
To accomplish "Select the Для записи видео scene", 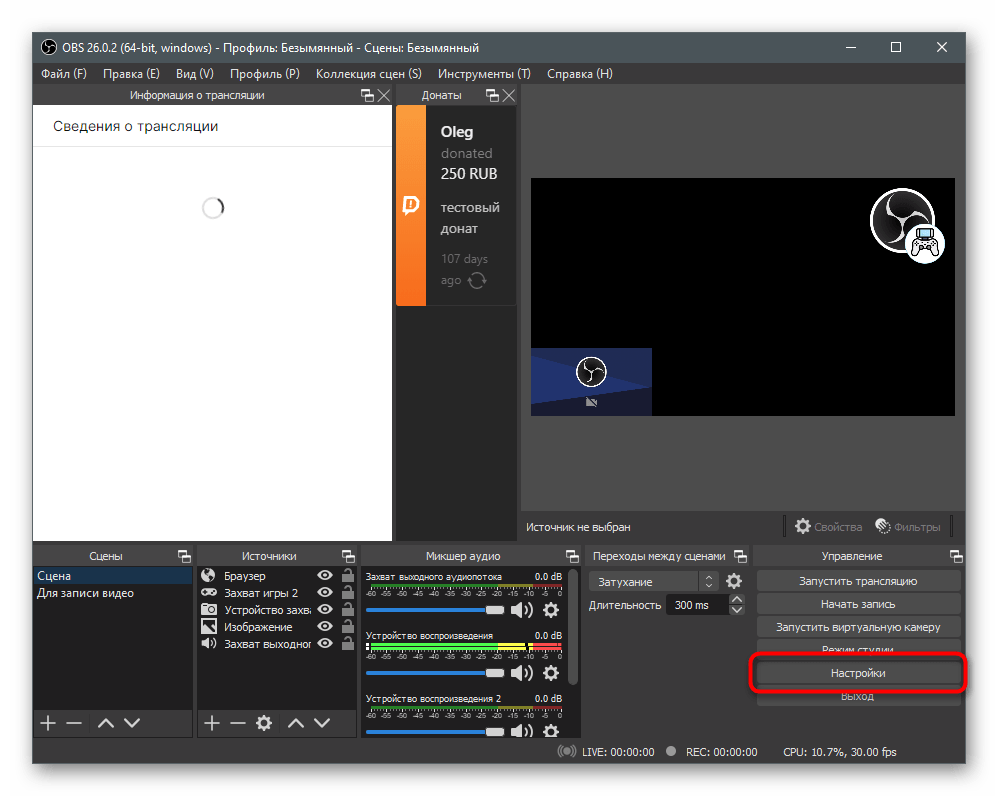I will pyautogui.click(x=85, y=593).
